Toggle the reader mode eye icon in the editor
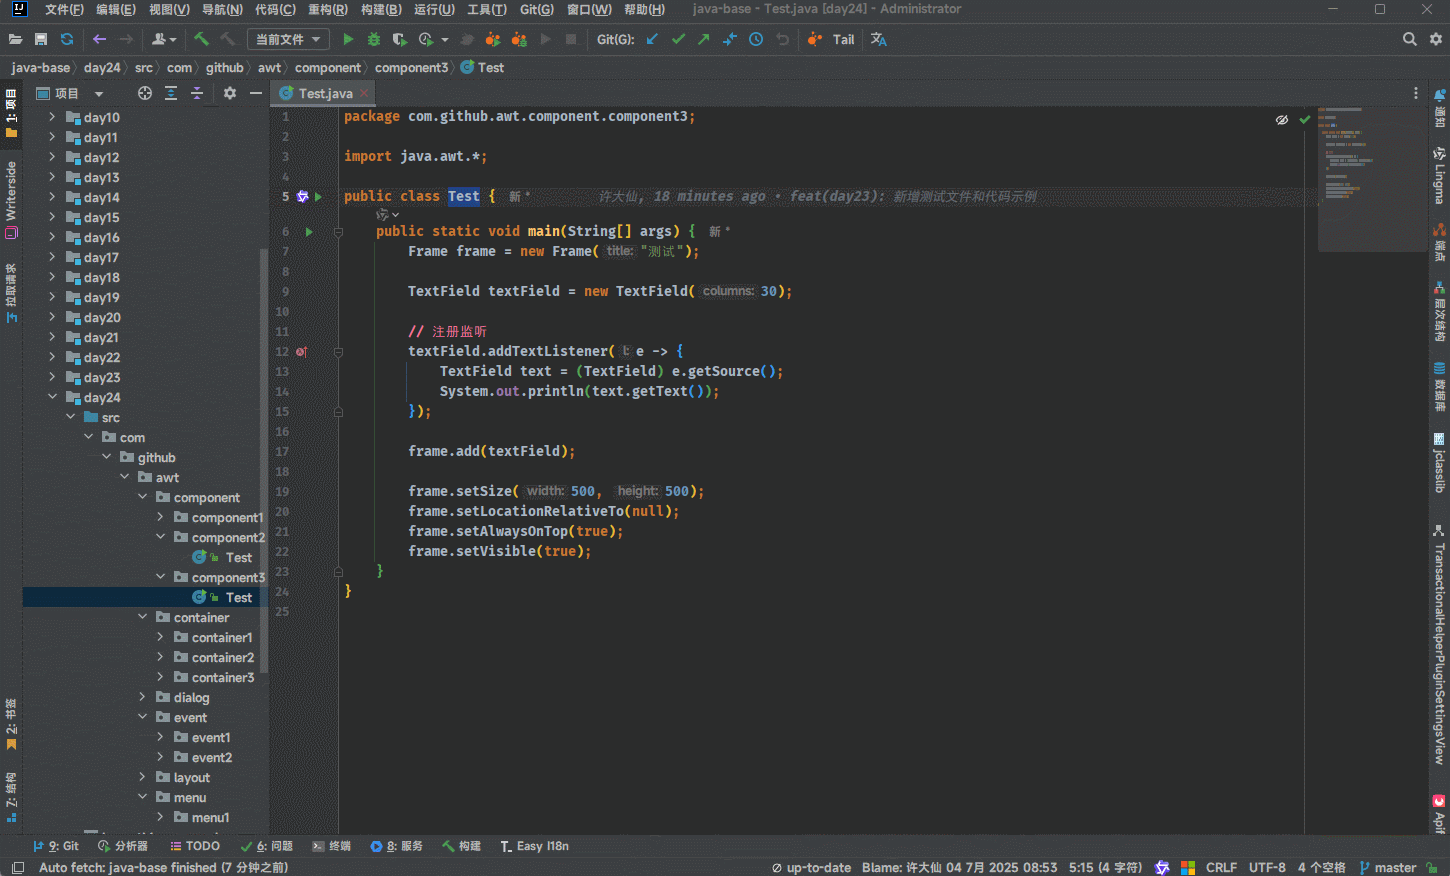Screen dimensions: 1450x876 coord(1282,119)
